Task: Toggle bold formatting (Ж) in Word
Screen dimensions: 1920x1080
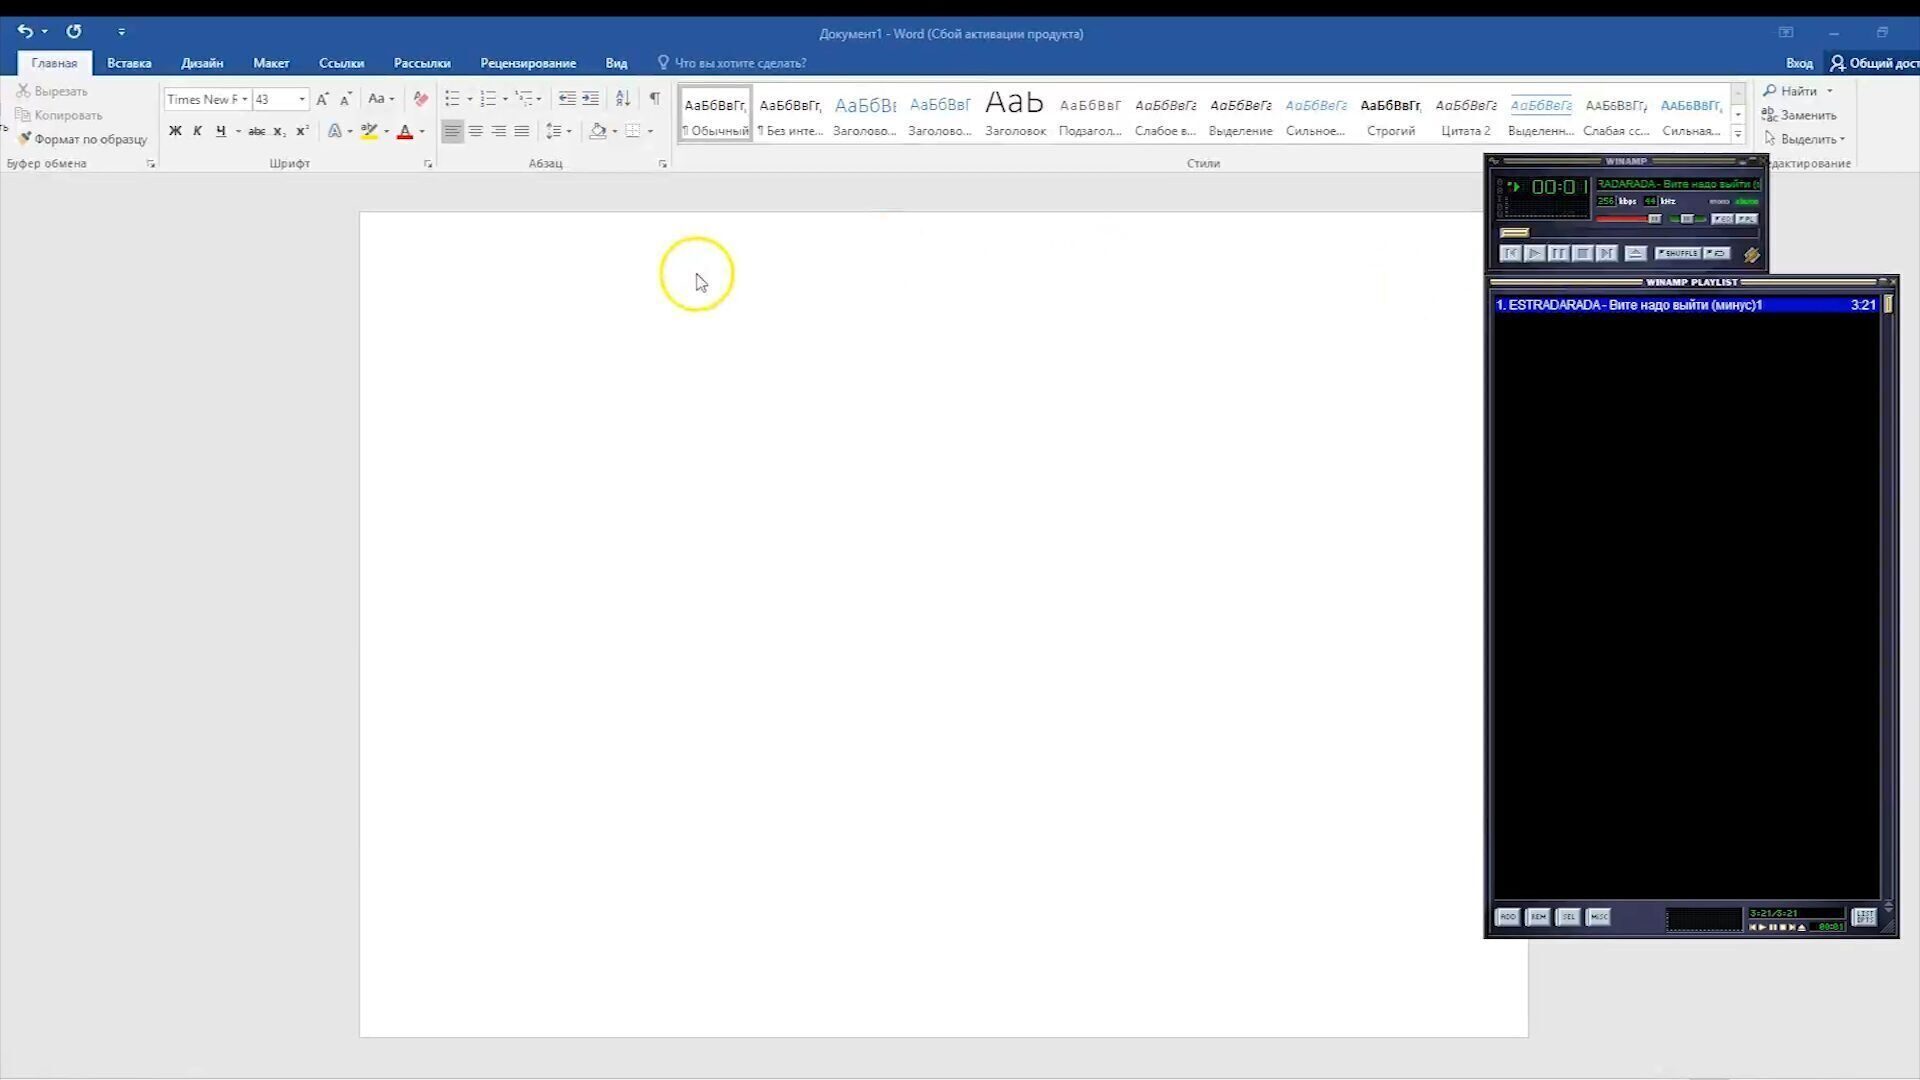Action: pos(175,131)
